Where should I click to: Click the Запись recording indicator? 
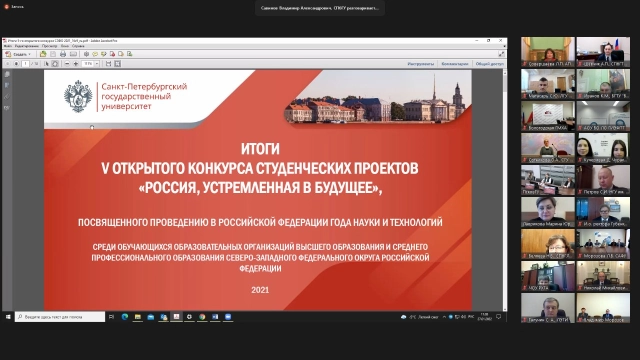[x=13, y=7]
